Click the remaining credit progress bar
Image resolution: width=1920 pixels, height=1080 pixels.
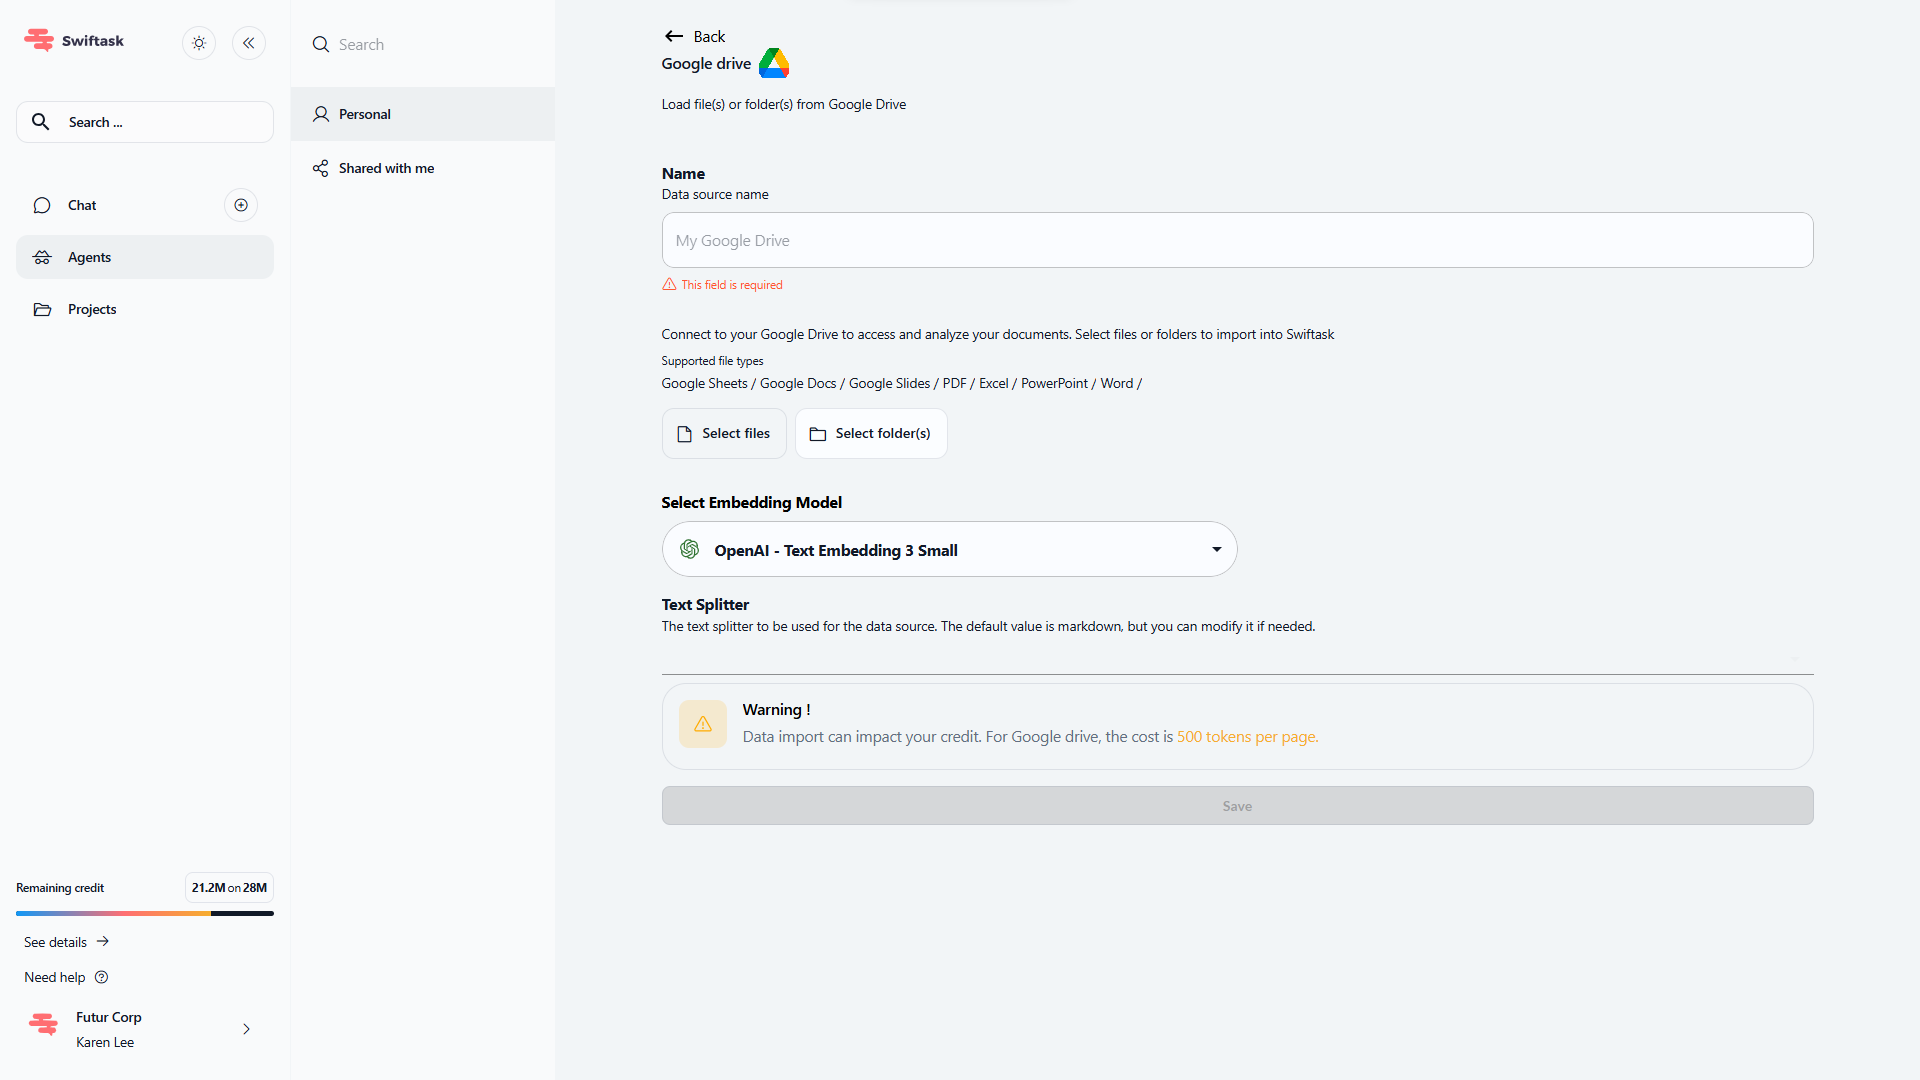145,913
